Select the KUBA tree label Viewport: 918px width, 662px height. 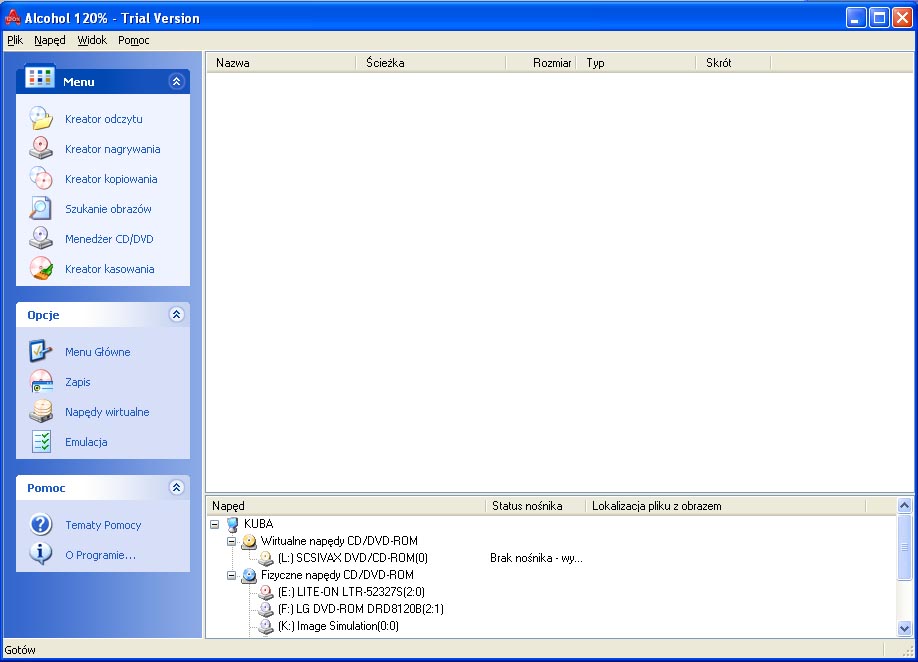(x=259, y=524)
